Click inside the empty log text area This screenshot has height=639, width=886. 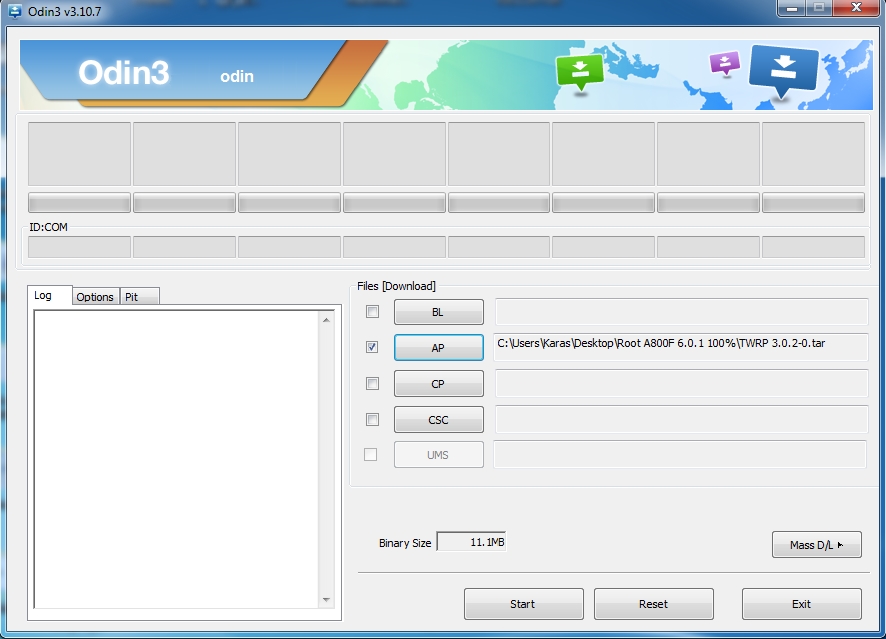point(177,459)
